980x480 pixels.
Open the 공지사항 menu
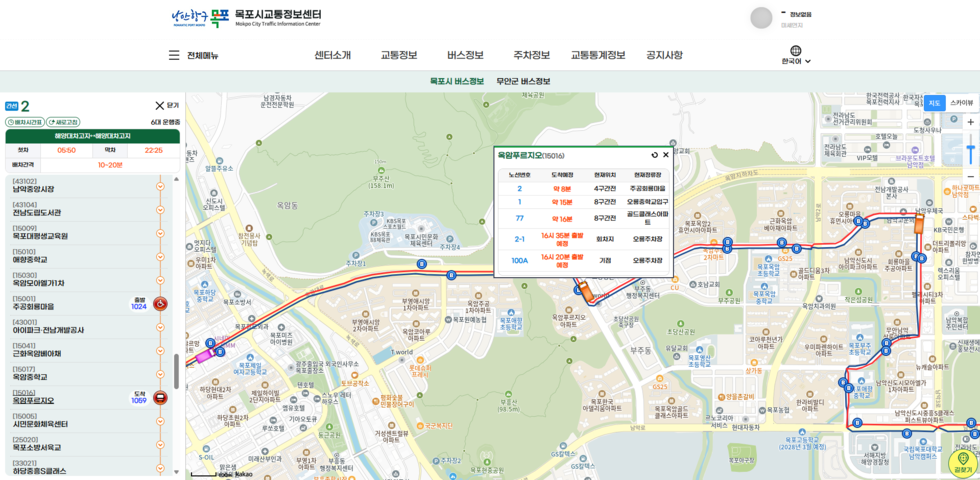pyautogui.click(x=664, y=55)
